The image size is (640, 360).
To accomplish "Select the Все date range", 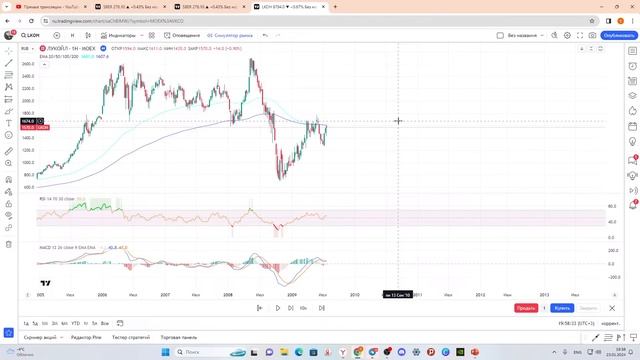I will 105,323.
